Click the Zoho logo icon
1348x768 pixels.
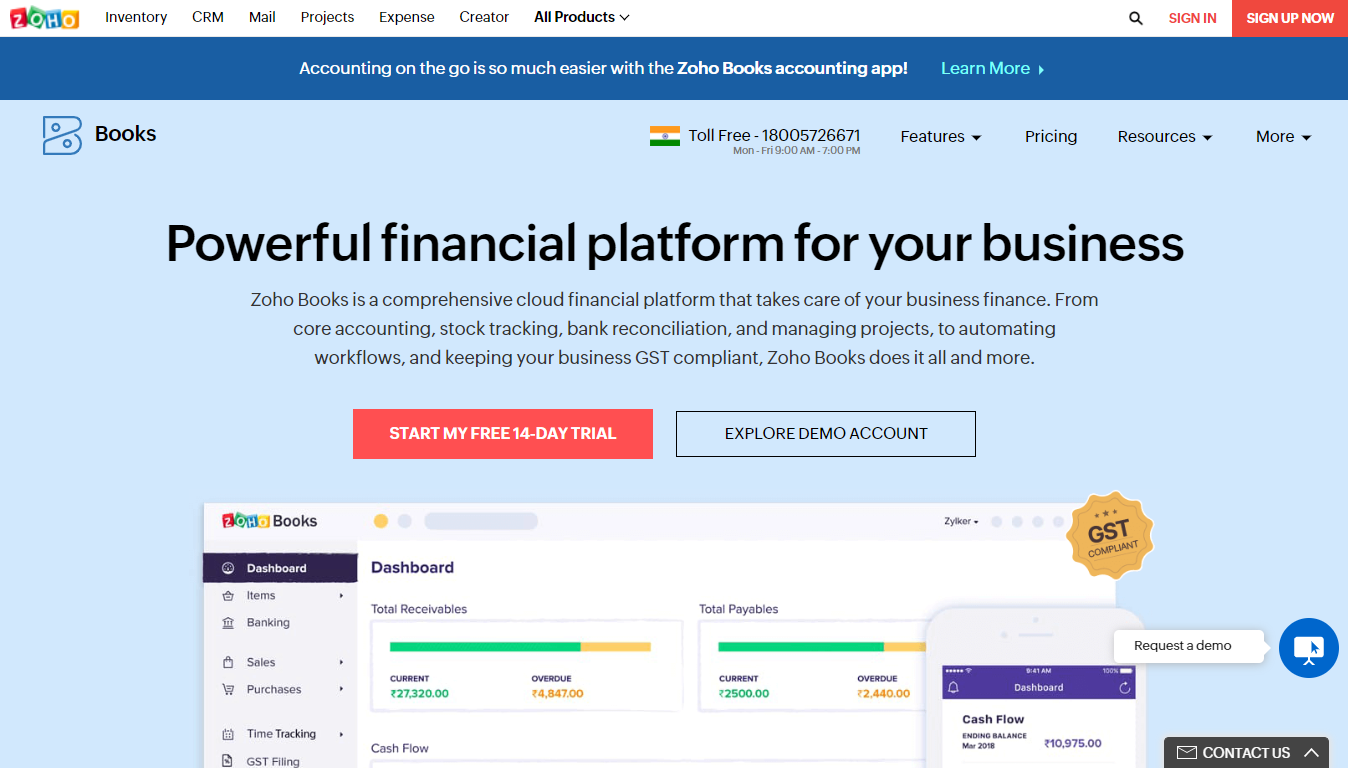45,18
